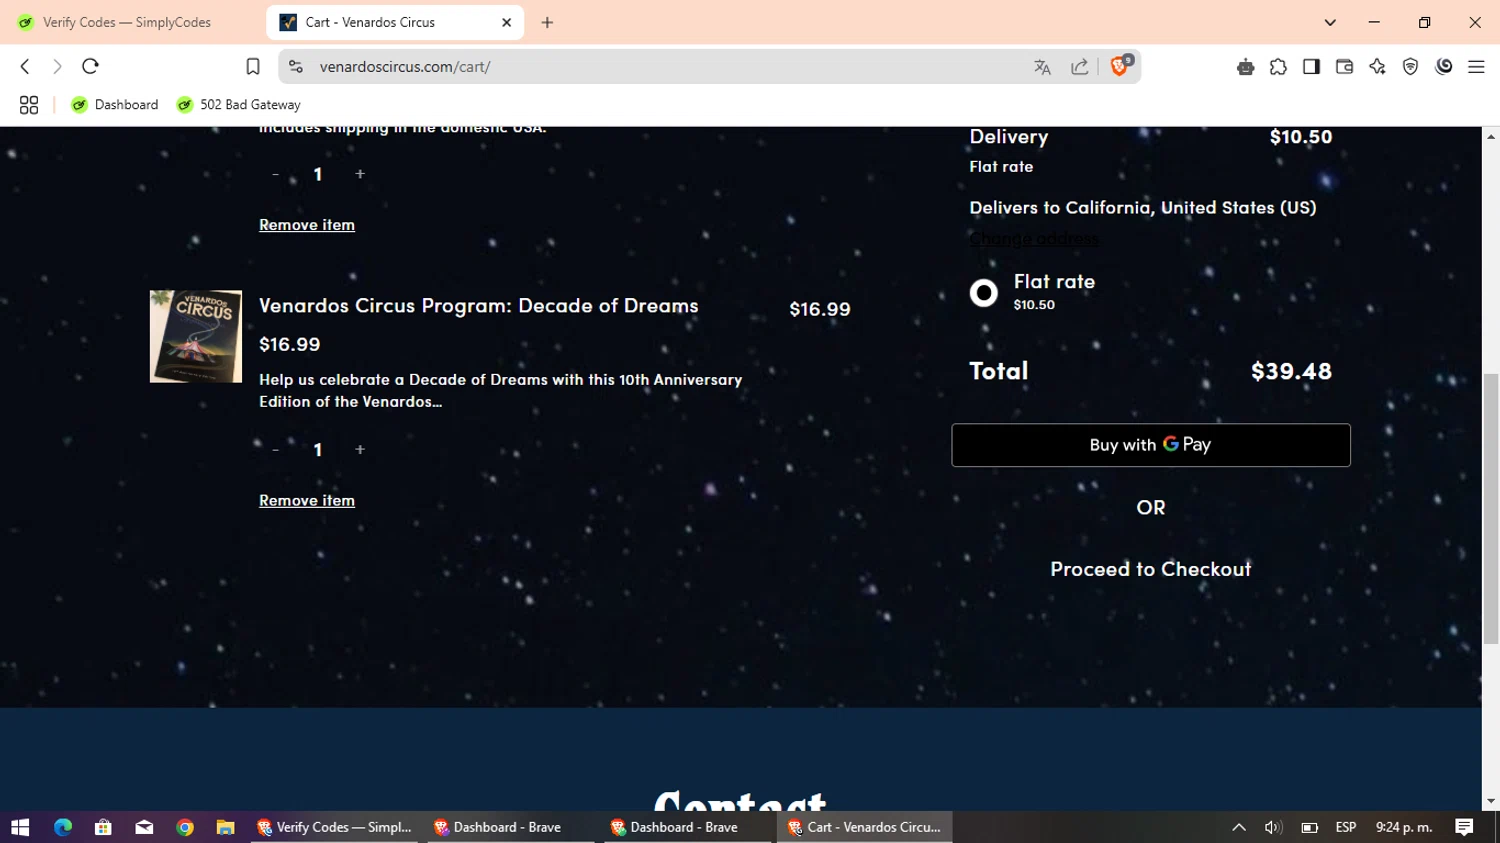Show hidden system tray icons
The image size is (1500, 843).
coord(1239,827)
